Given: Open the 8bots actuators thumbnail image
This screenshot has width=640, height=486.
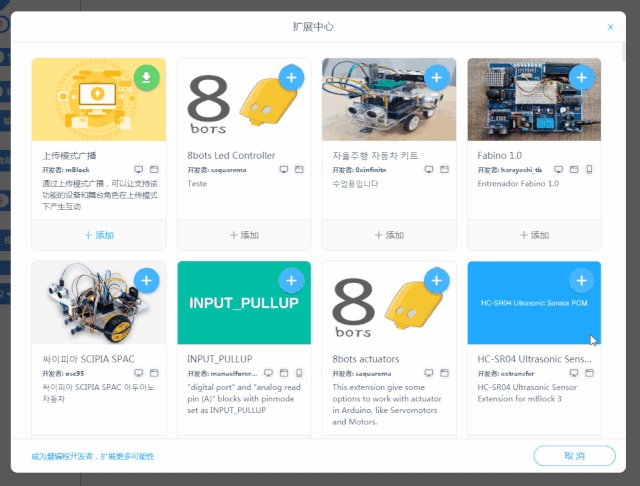Looking at the screenshot, I should coord(389,303).
